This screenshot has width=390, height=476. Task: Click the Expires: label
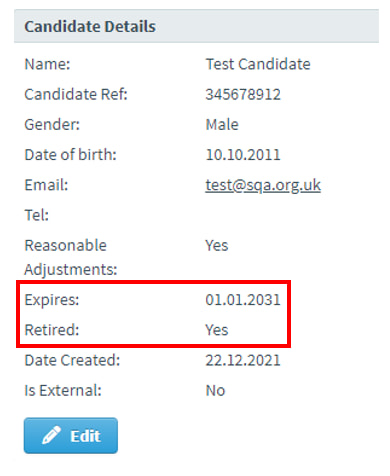pos(52,300)
